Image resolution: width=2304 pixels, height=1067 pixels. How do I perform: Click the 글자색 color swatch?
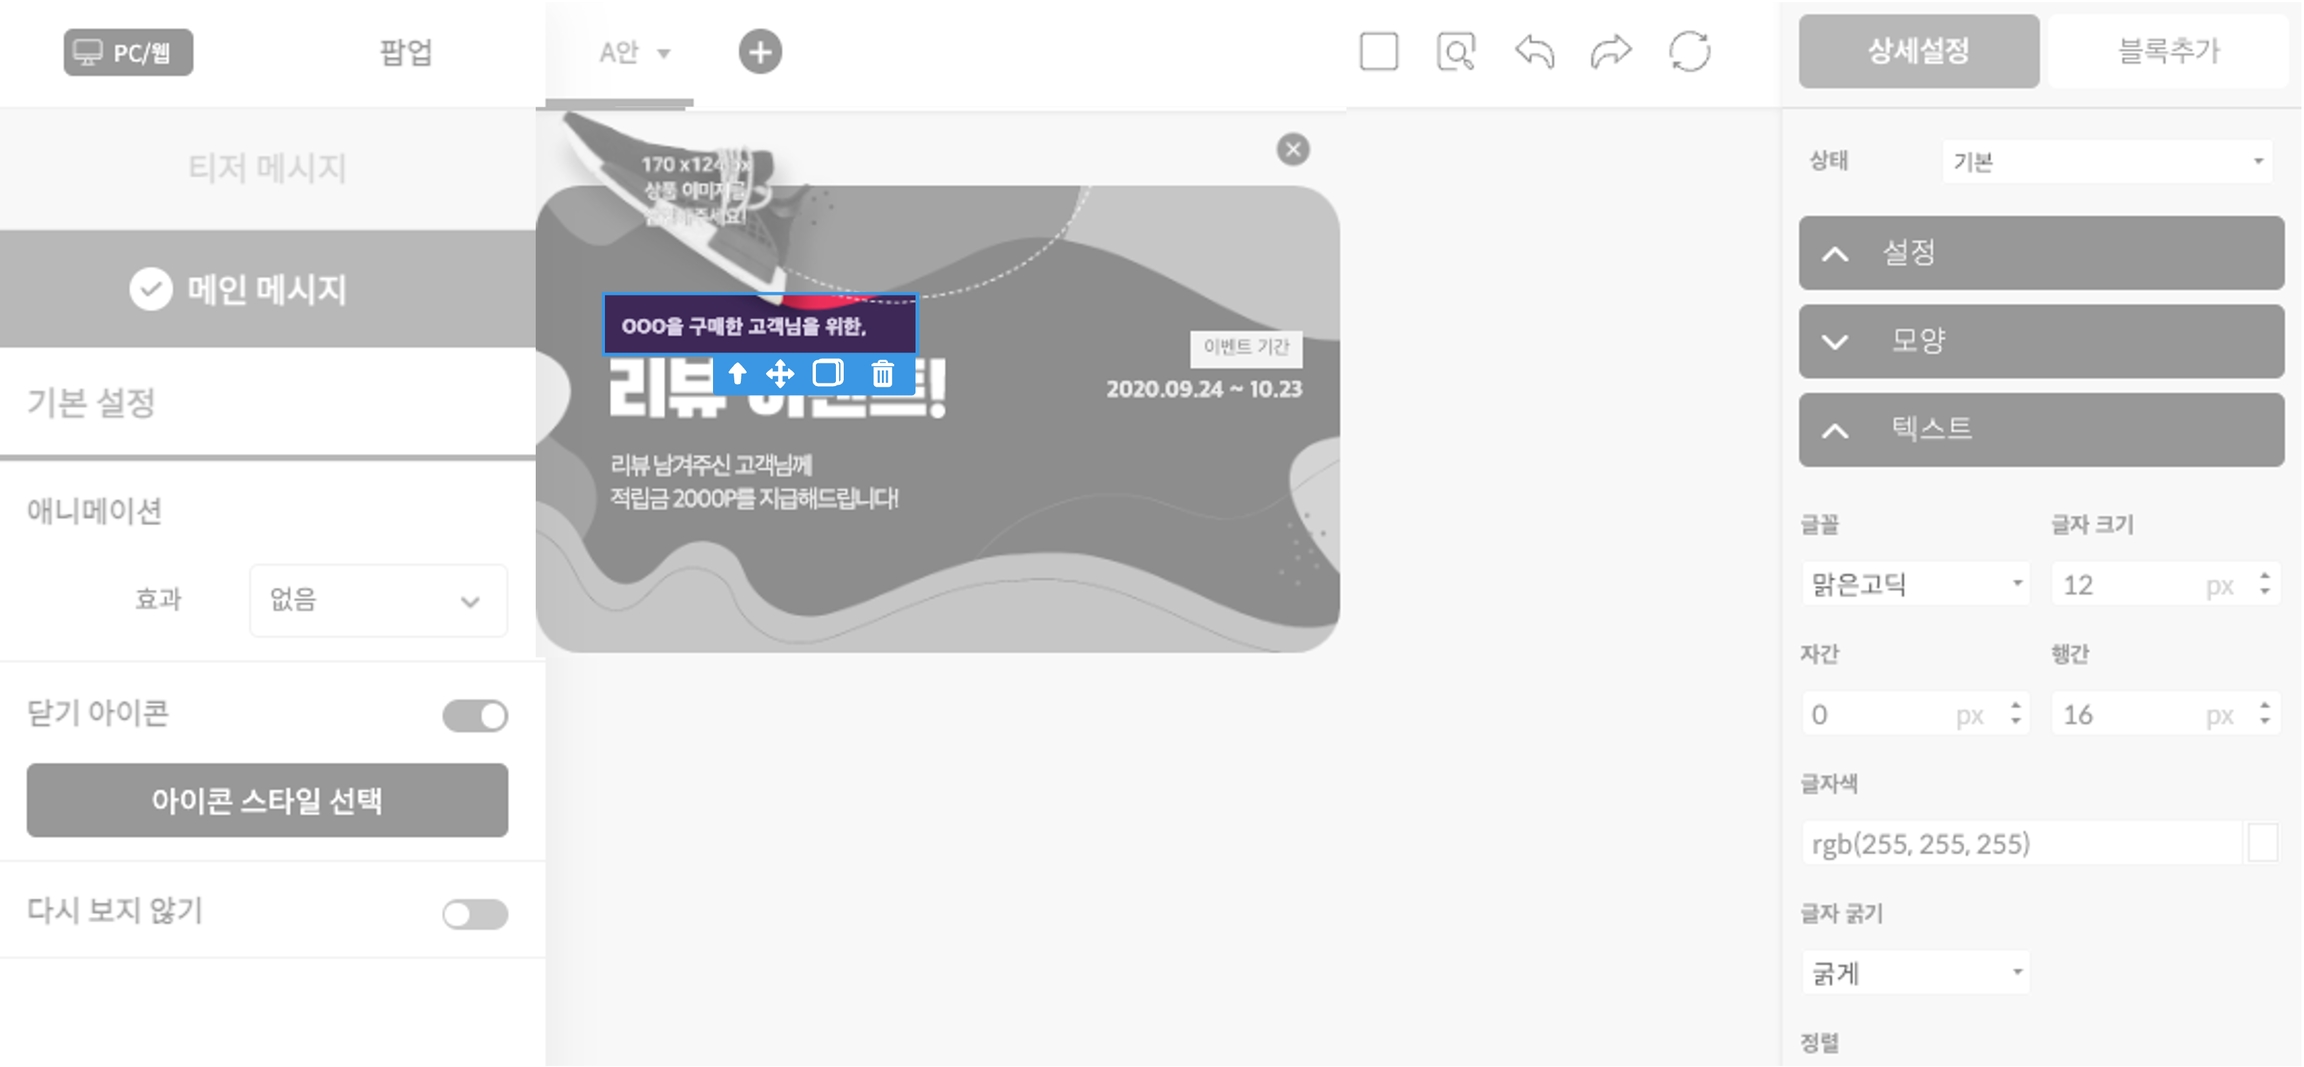(2262, 844)
